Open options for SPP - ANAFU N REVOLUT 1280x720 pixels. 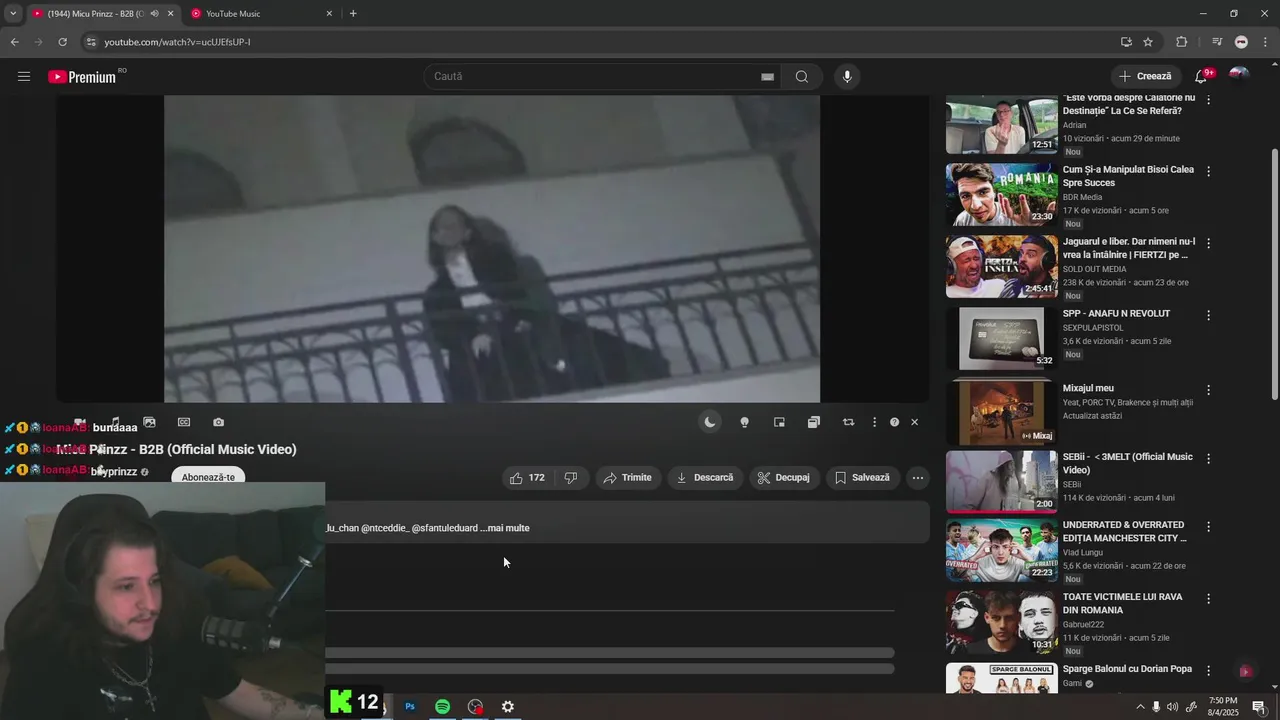pyautogui.click(x=1208, y=315)
